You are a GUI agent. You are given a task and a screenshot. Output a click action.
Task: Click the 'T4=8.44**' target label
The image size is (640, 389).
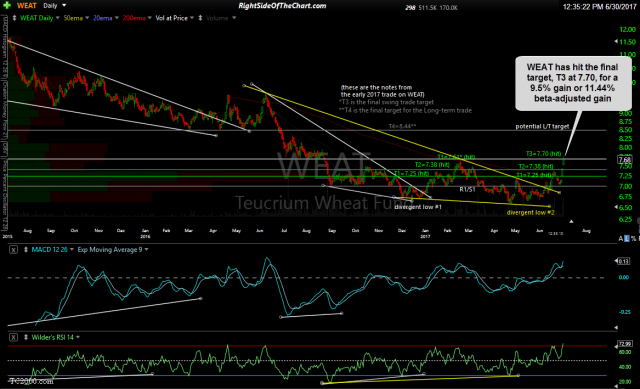[x=402, y=127]
